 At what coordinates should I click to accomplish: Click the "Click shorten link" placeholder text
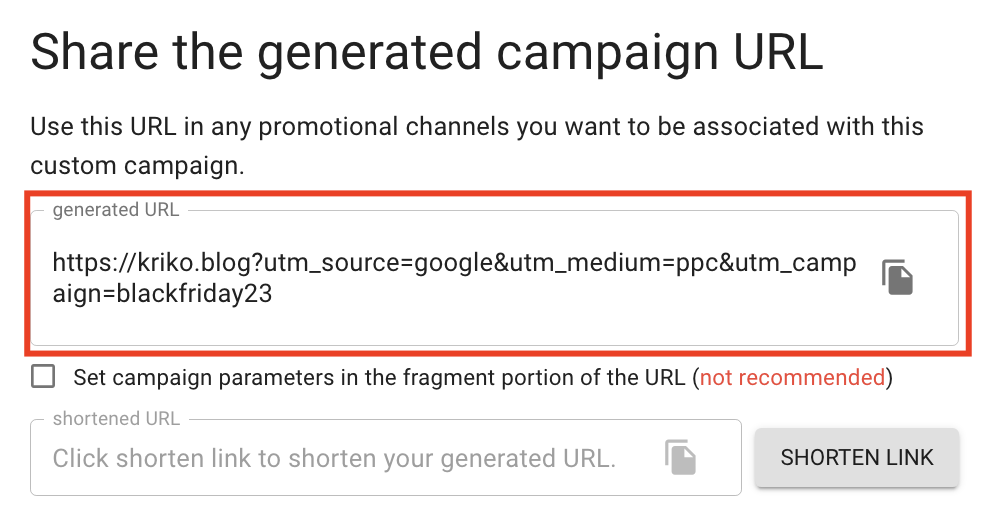point(334,459)
